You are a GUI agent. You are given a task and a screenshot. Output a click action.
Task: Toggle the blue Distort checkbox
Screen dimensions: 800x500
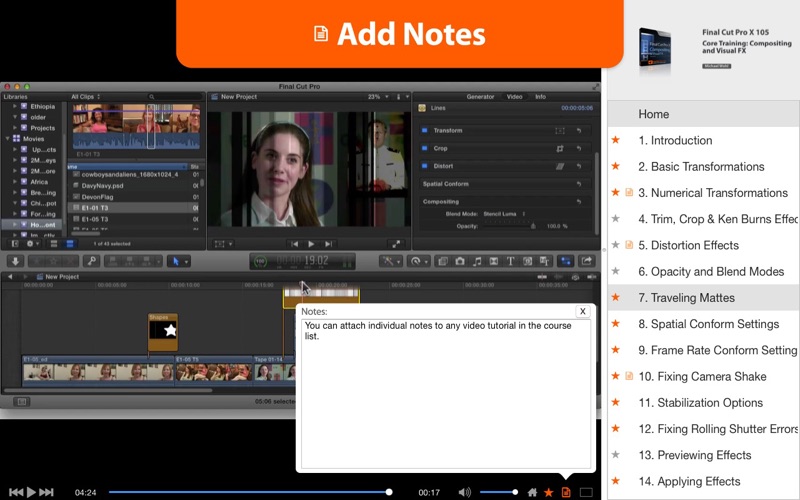pos(424,166)
